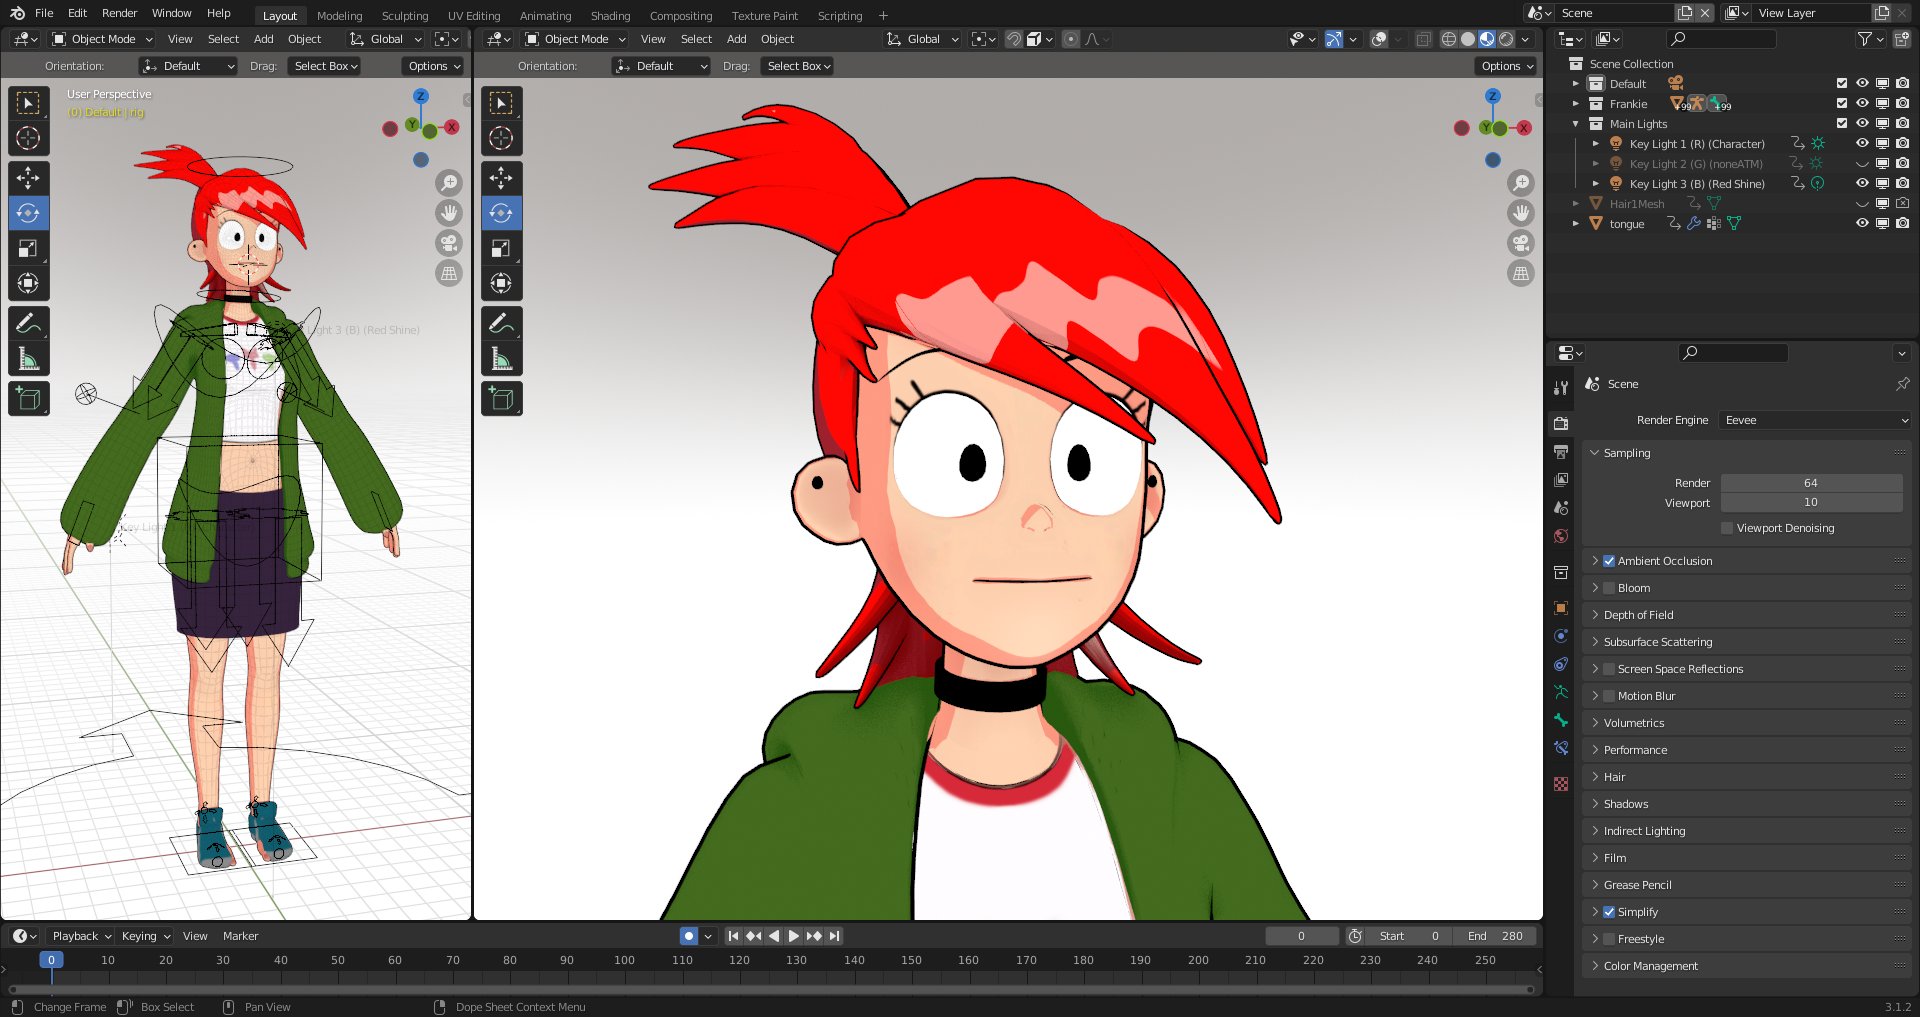Open Options in the right viewport header
Image resolution: width=1920 pixels, height=1017 pixels.
(1507, 66)
